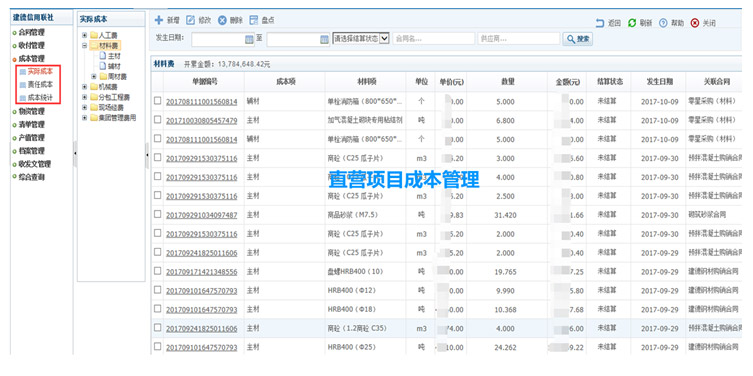Open the start-date calendar picker icon
This screenshot has width=753, height=376.
pyautogui.click(x=249, y=39)
